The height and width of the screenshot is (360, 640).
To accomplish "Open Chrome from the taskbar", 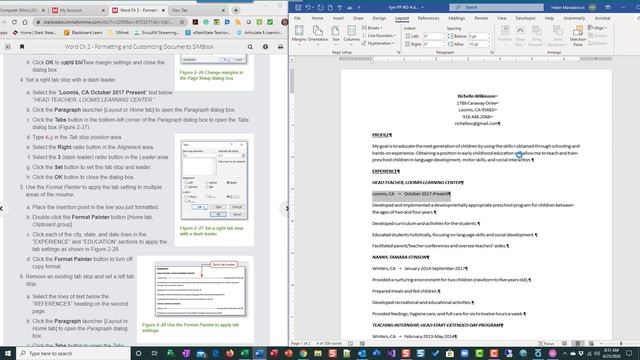I will point(303,353).
